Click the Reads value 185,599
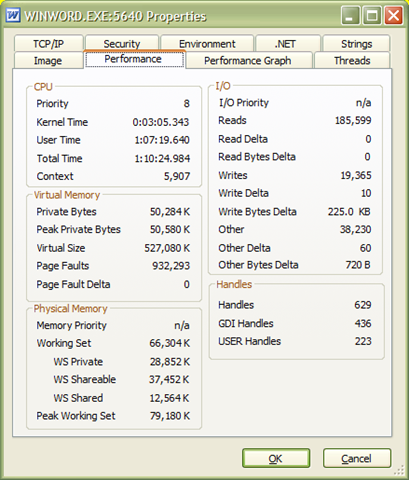 pos(353,120)
